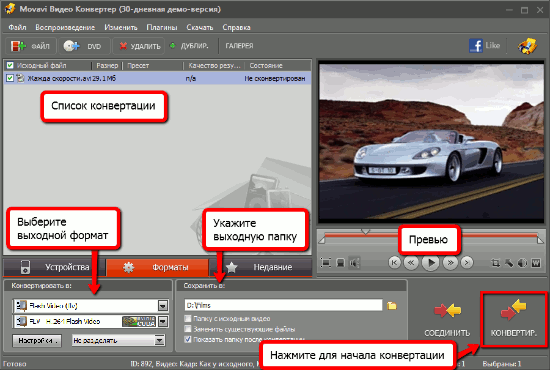Click the Качество резу... column header

tap(215, 66)
